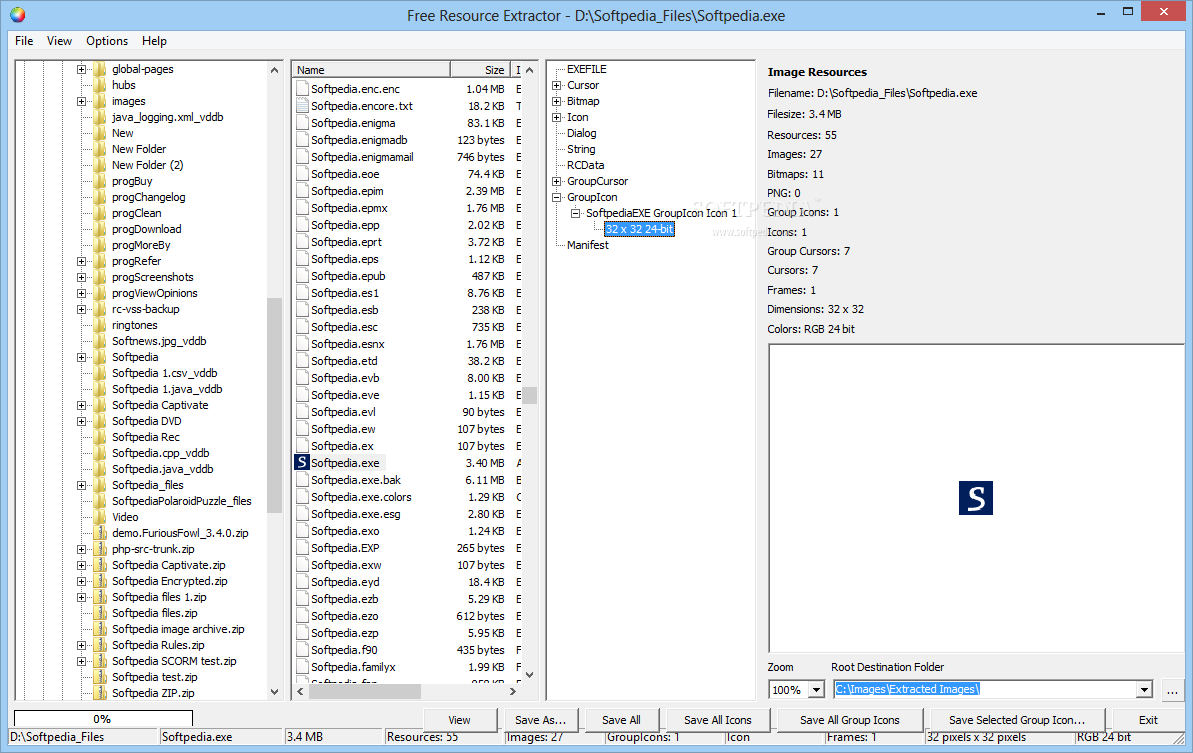Expand the Softpedia_files folder
Screen dimensions: 1193x753
click(81, 485)
